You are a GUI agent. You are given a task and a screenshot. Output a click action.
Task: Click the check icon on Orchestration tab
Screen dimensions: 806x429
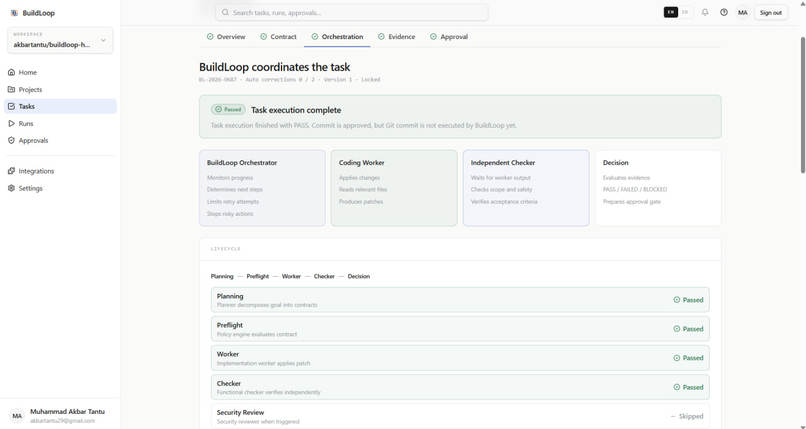[x=315, y=36]
